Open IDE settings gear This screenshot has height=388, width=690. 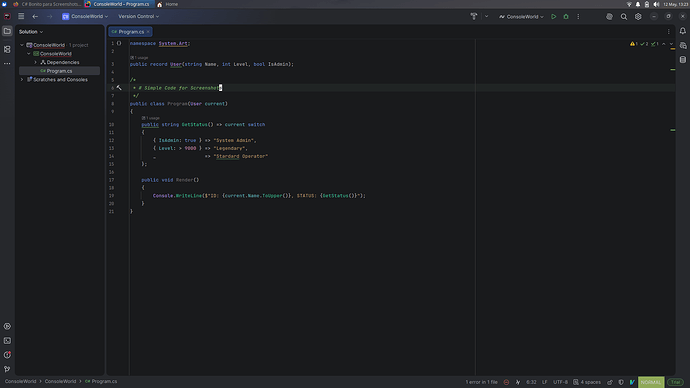(x=638, y=17)
